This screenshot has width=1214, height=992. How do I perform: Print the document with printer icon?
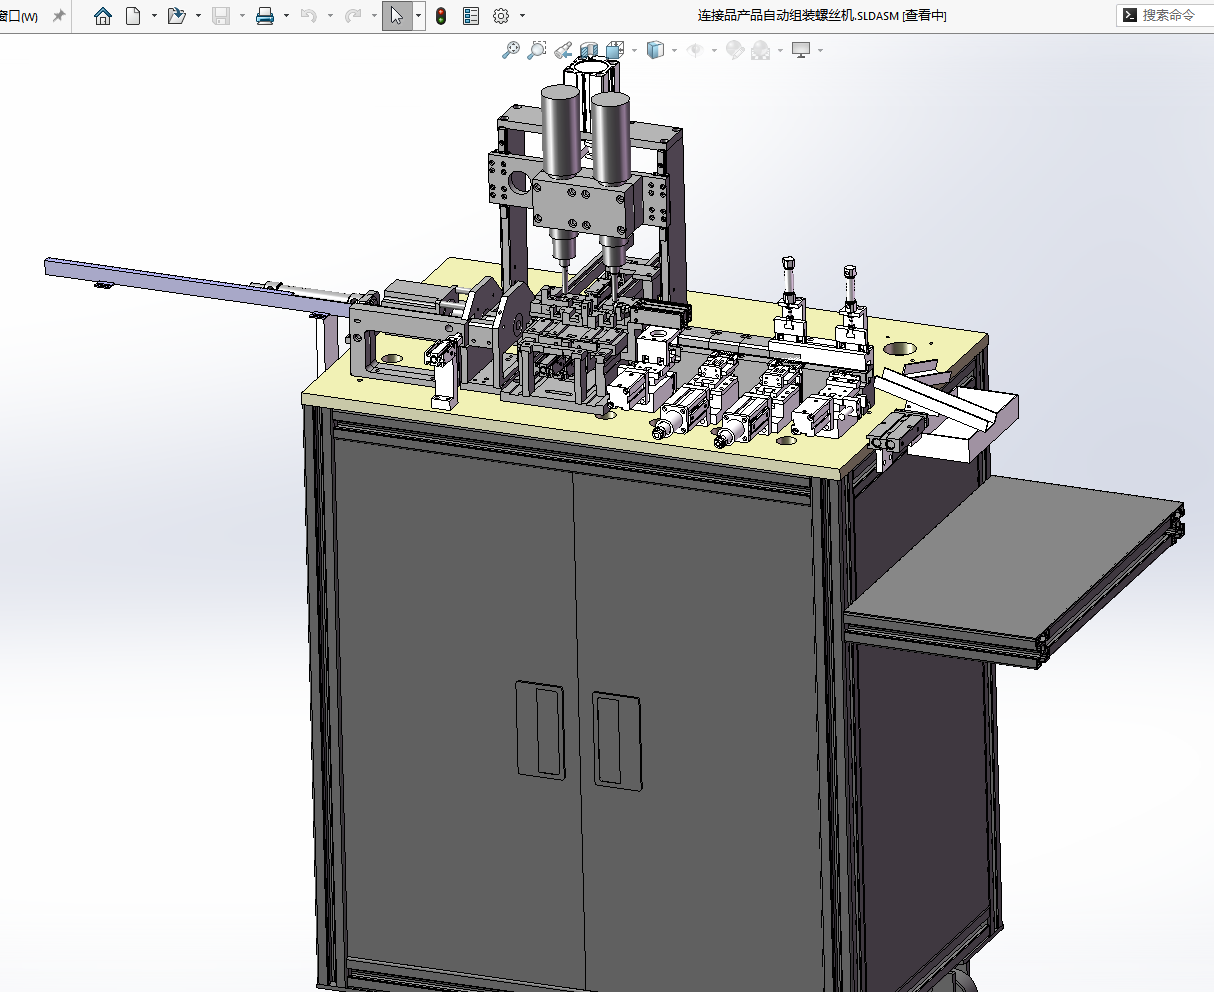[x=265, y=16]
